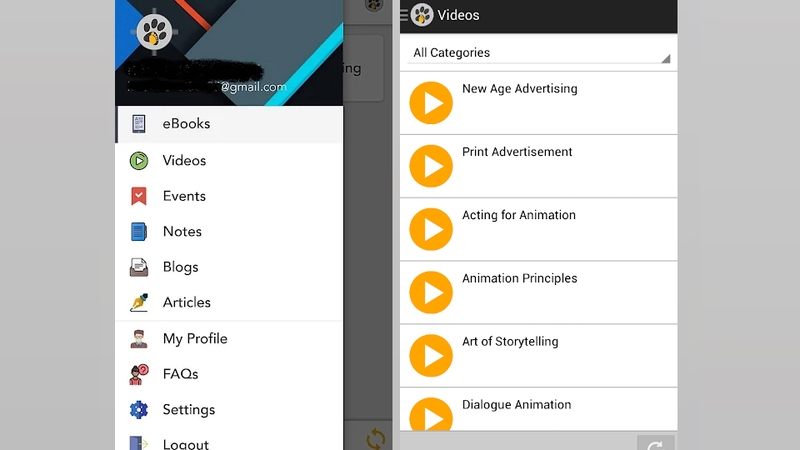This screenshot has width=800, height=450.
Task: Tap paw logo in drawer header
Action: pyautogui.click(x=155, y=32)
